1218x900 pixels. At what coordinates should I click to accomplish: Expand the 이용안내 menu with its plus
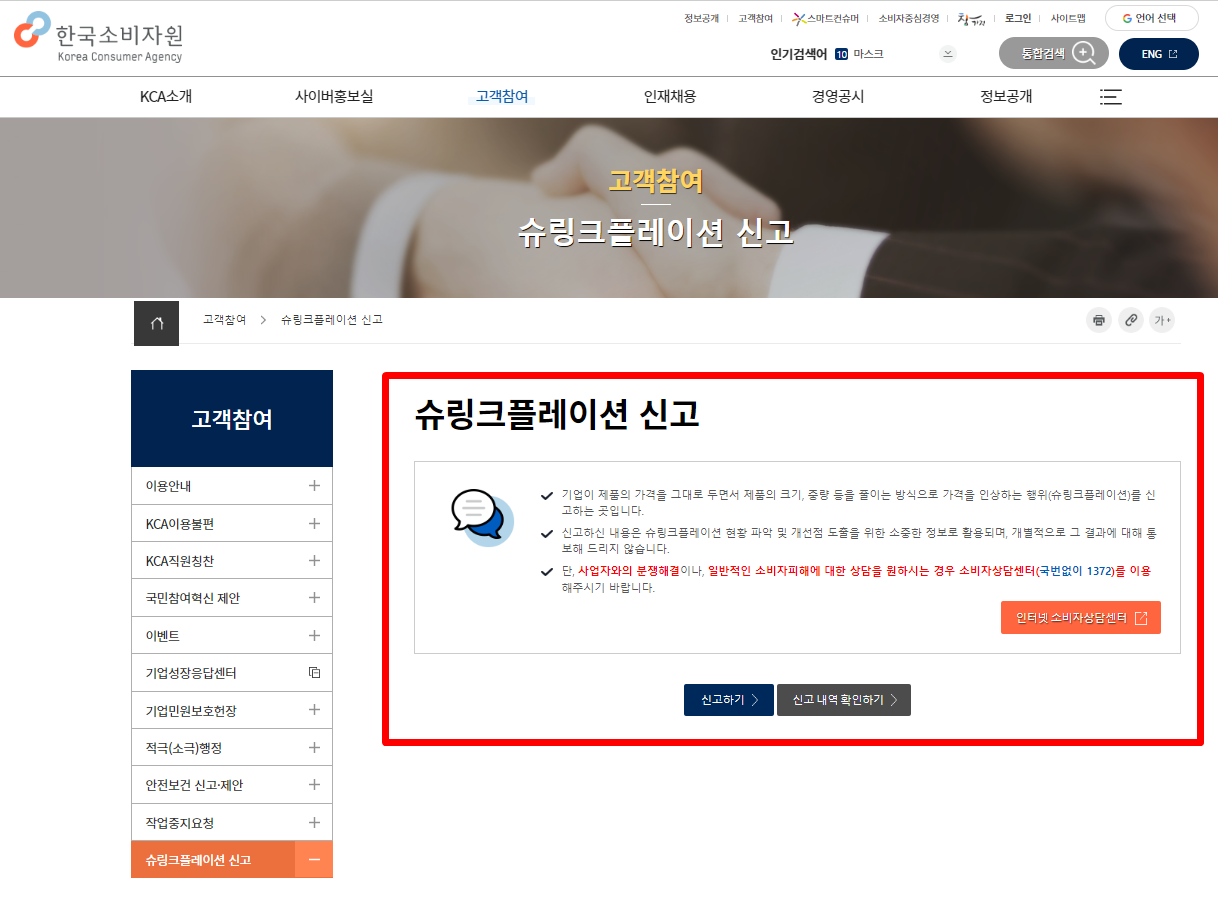point(314,486)
